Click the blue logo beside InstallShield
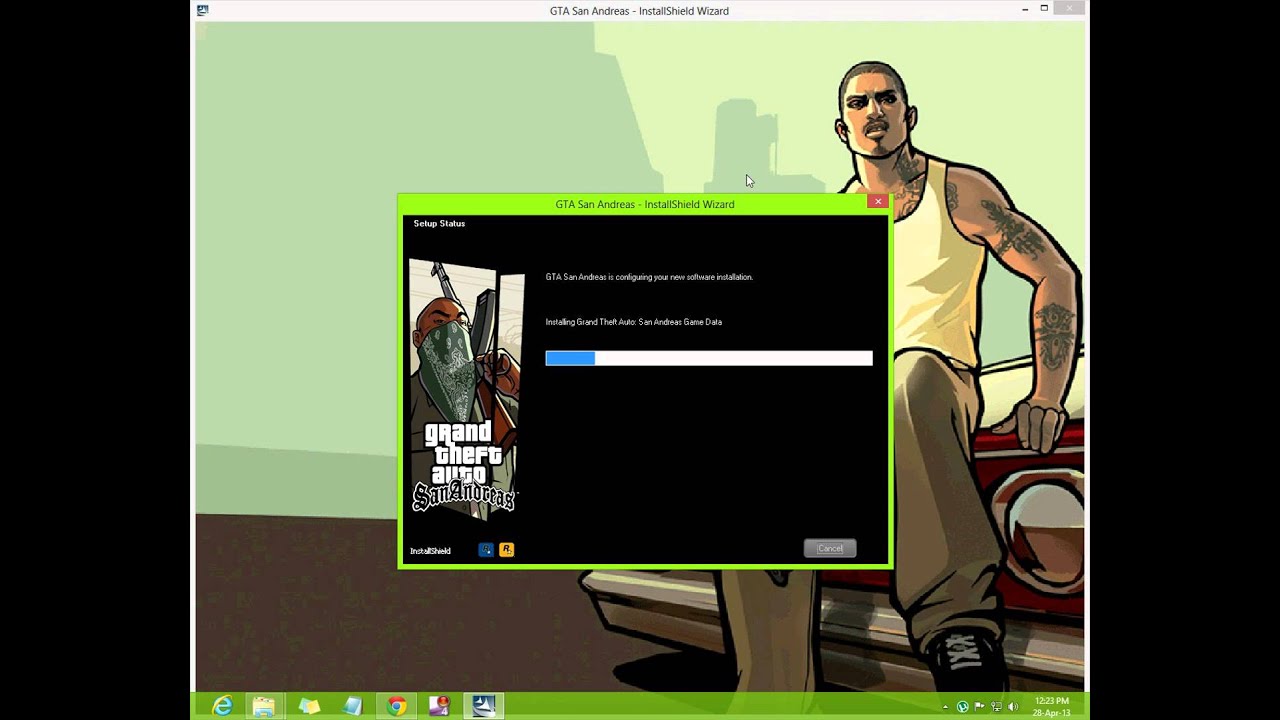The height and width of the screenshot is (720, 1280). pyautogui.click(x=486, y=550)
